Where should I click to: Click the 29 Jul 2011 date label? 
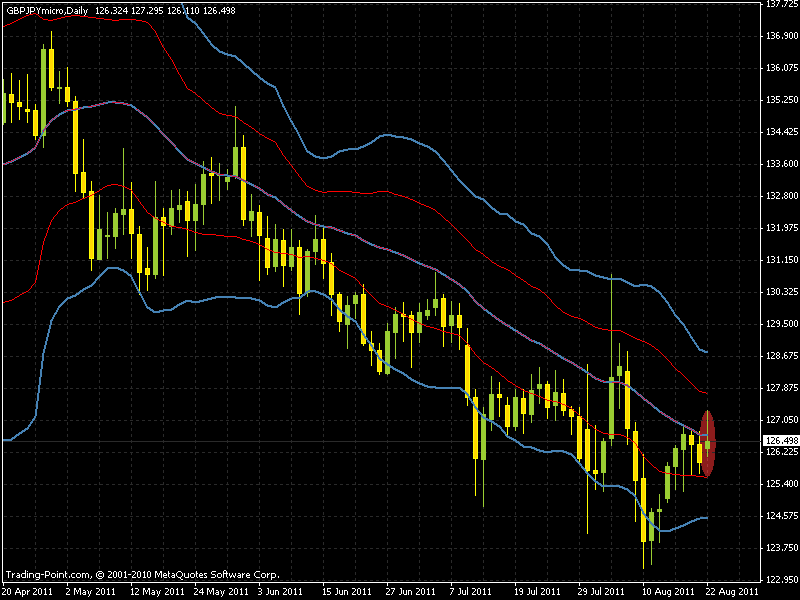tap(602, 592)
